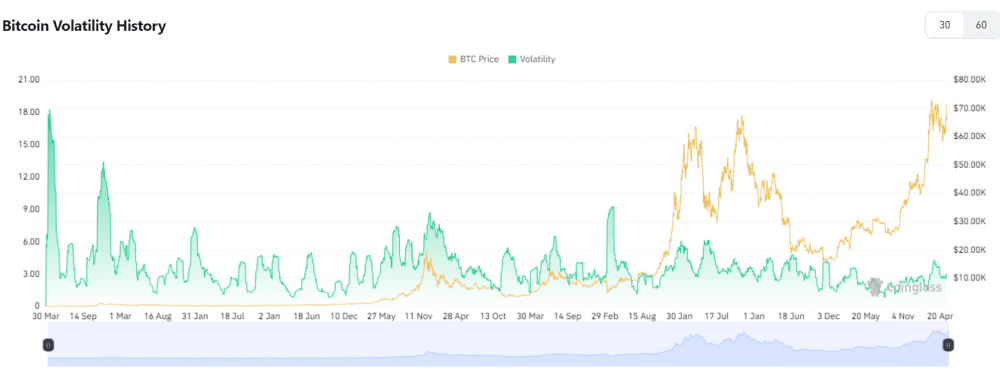Click the 15 Aug x-axis label
This screenshot has height=389, width=1000.
point(642,316)
